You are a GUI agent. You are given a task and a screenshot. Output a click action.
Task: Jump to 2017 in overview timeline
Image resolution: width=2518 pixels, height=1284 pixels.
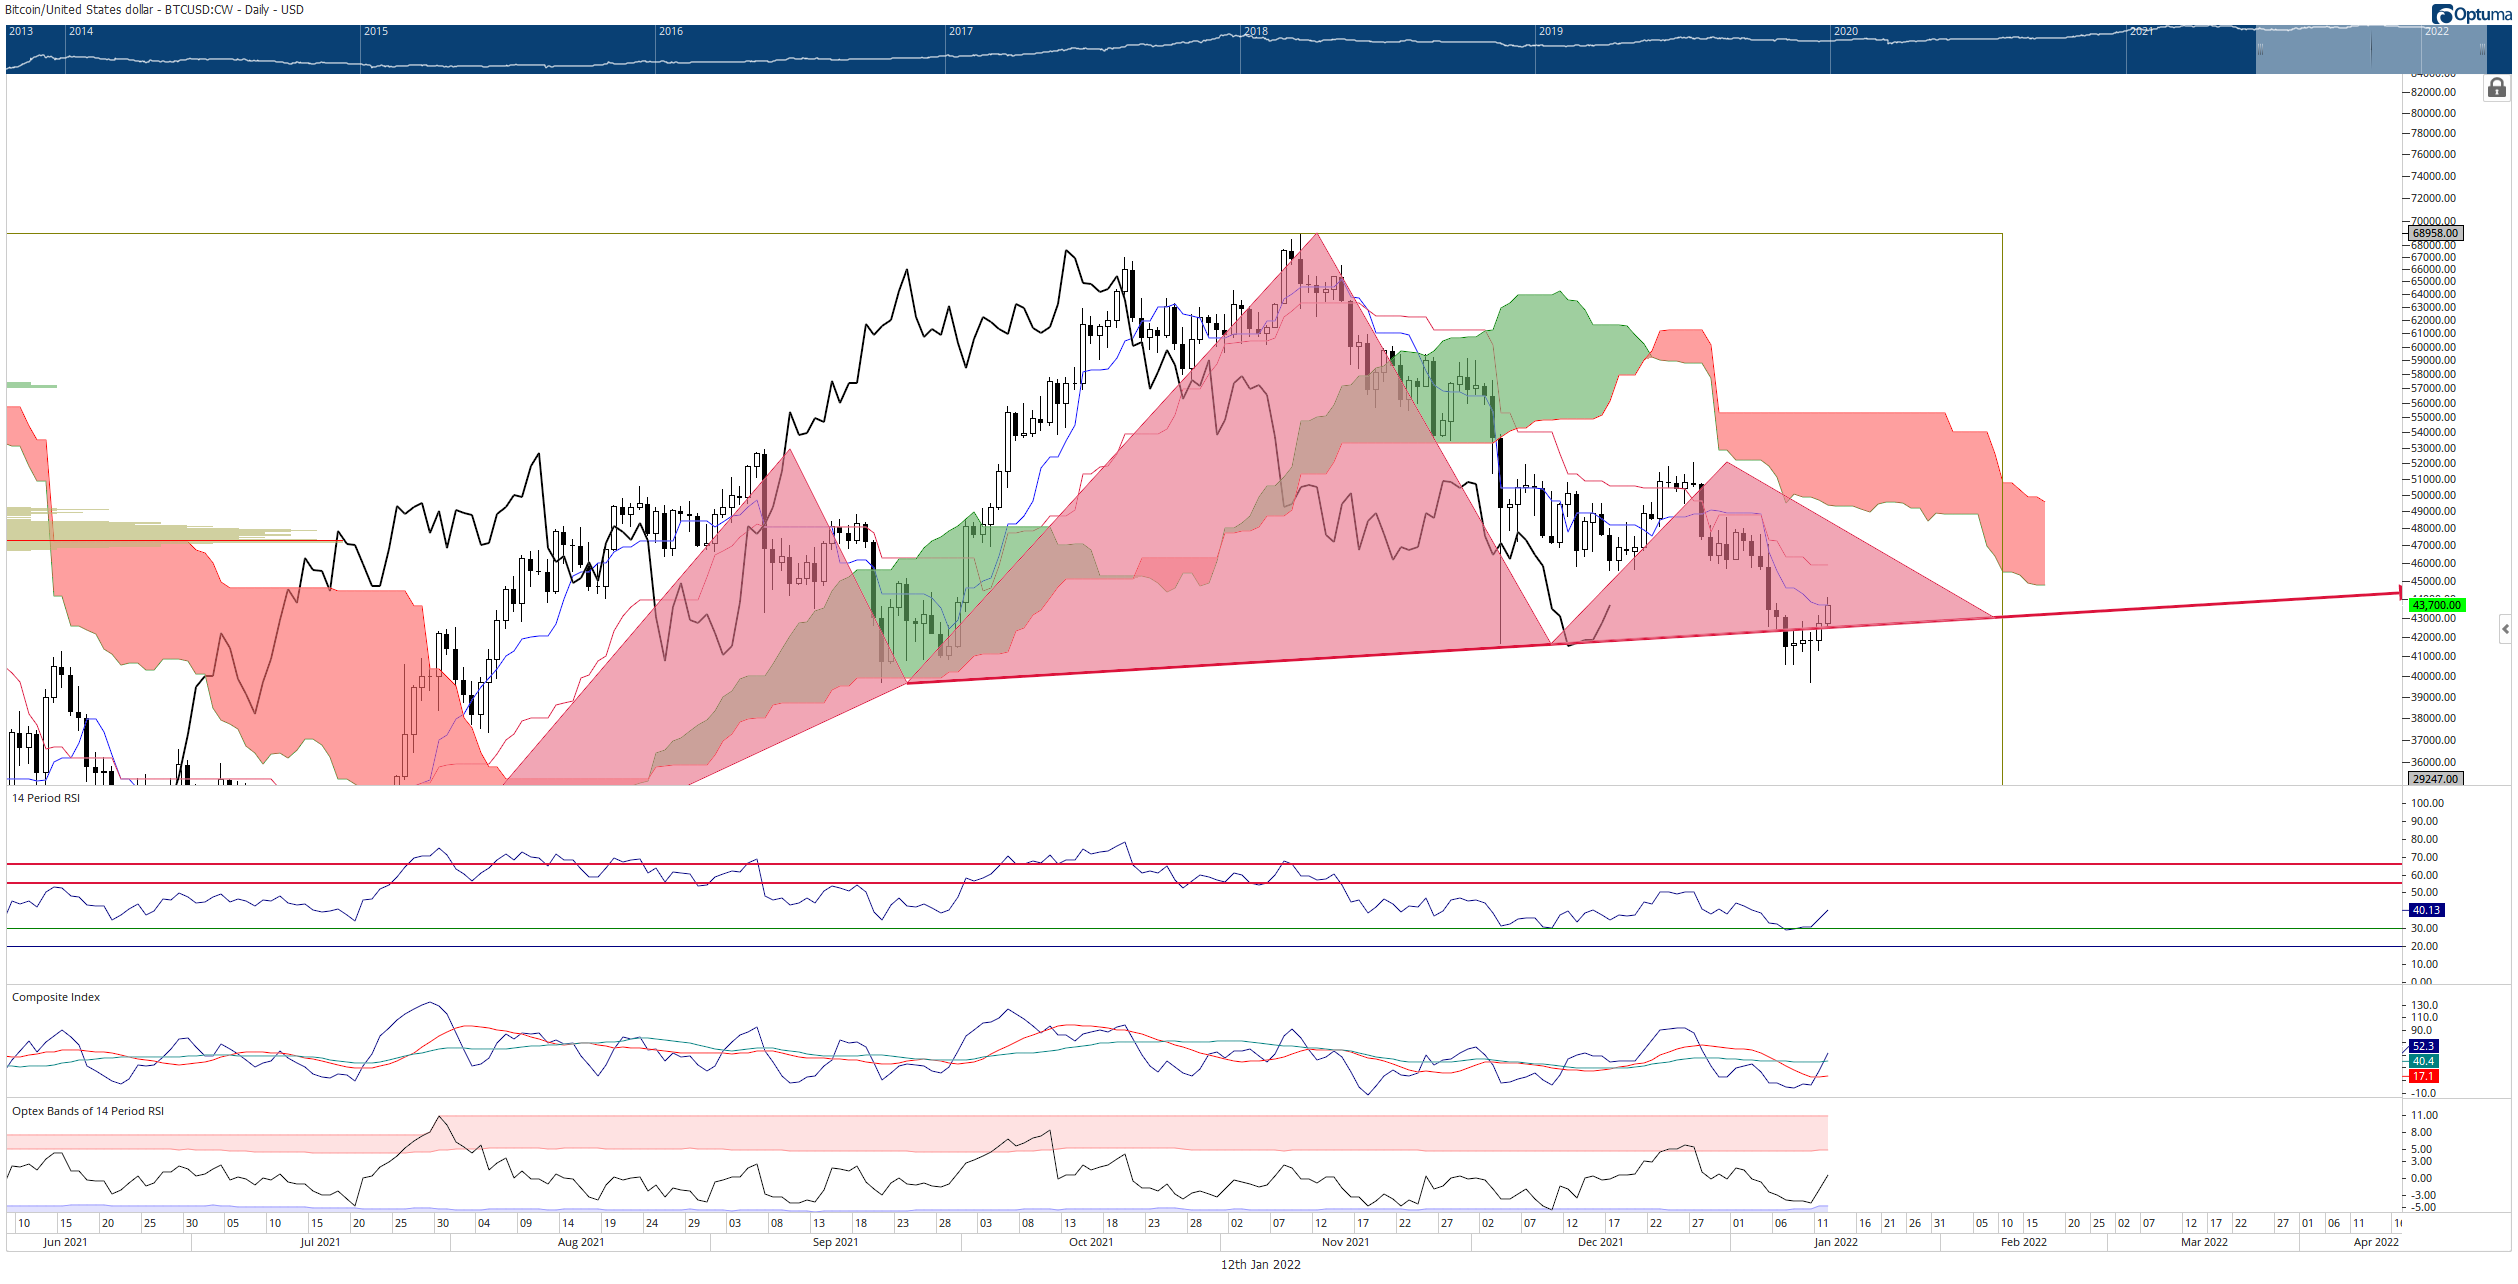click(x=961, y=31)
